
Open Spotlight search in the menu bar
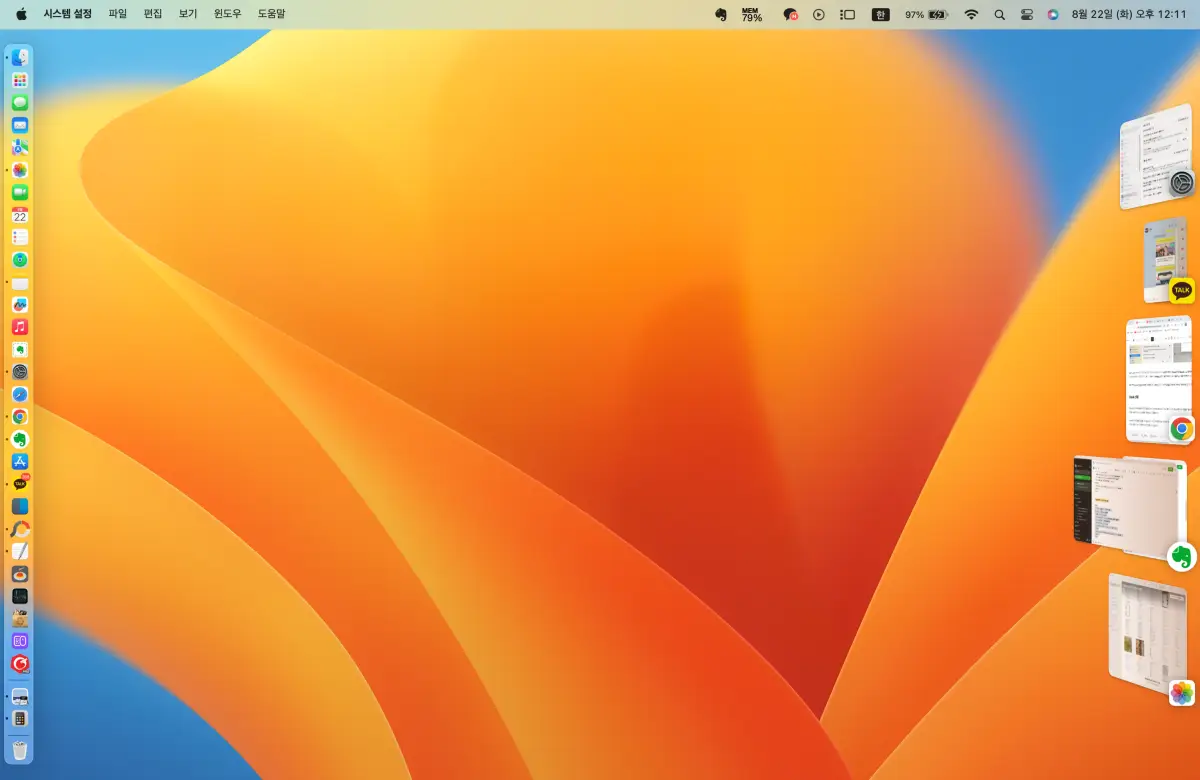[1000, 15]
